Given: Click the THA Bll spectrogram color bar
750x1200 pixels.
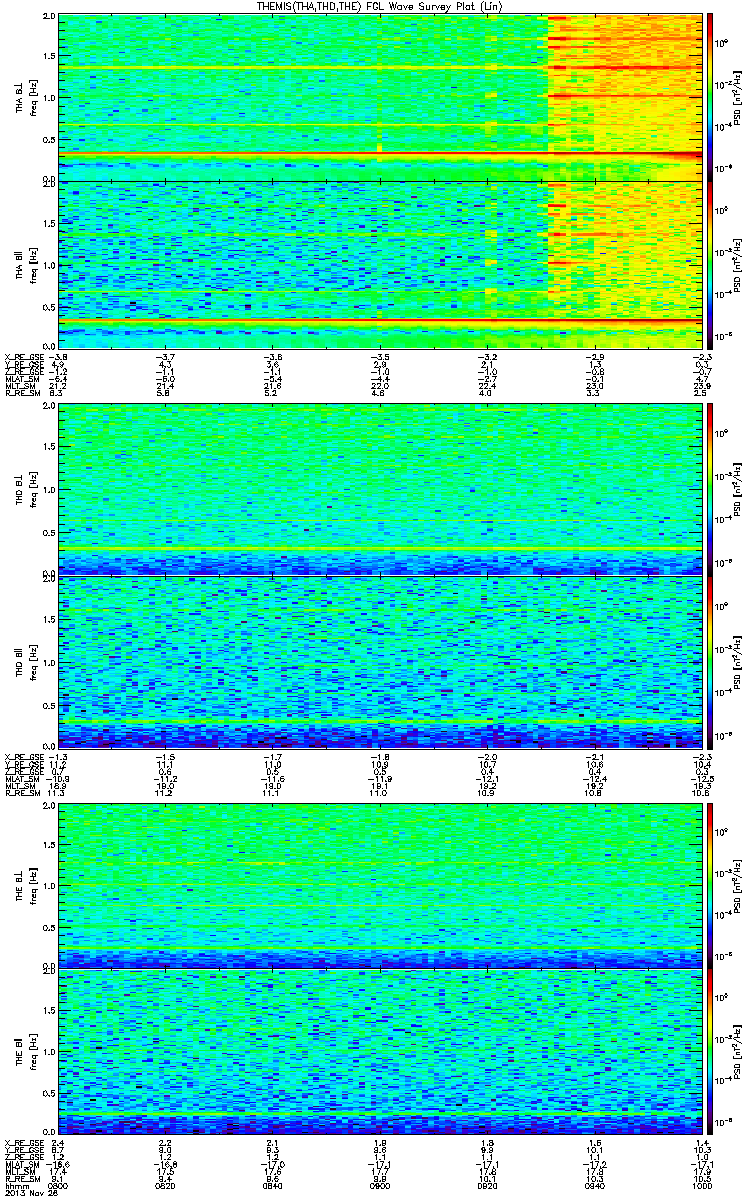Looking at the screenshot, I should pos(711,265).
